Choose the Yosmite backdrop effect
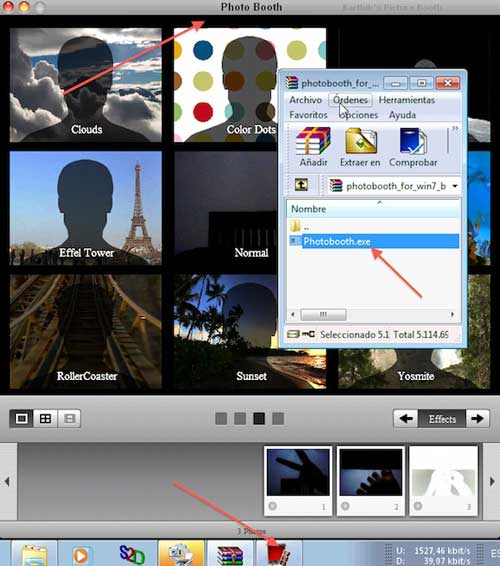This screenshot has height=566, width=500. pyautogui.click(x=414, y=369)
